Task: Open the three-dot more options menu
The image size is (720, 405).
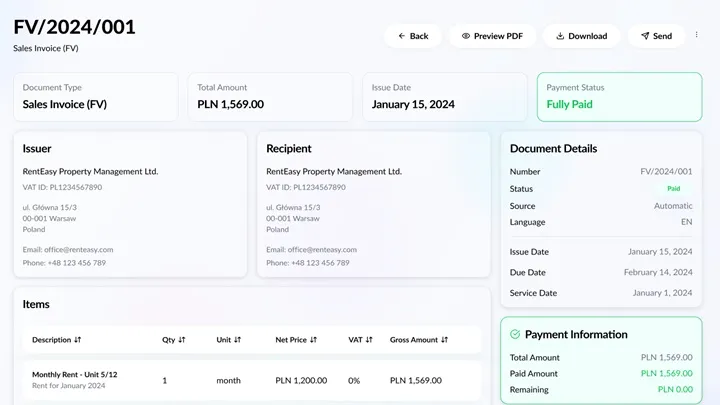Action: click(697, 35)
